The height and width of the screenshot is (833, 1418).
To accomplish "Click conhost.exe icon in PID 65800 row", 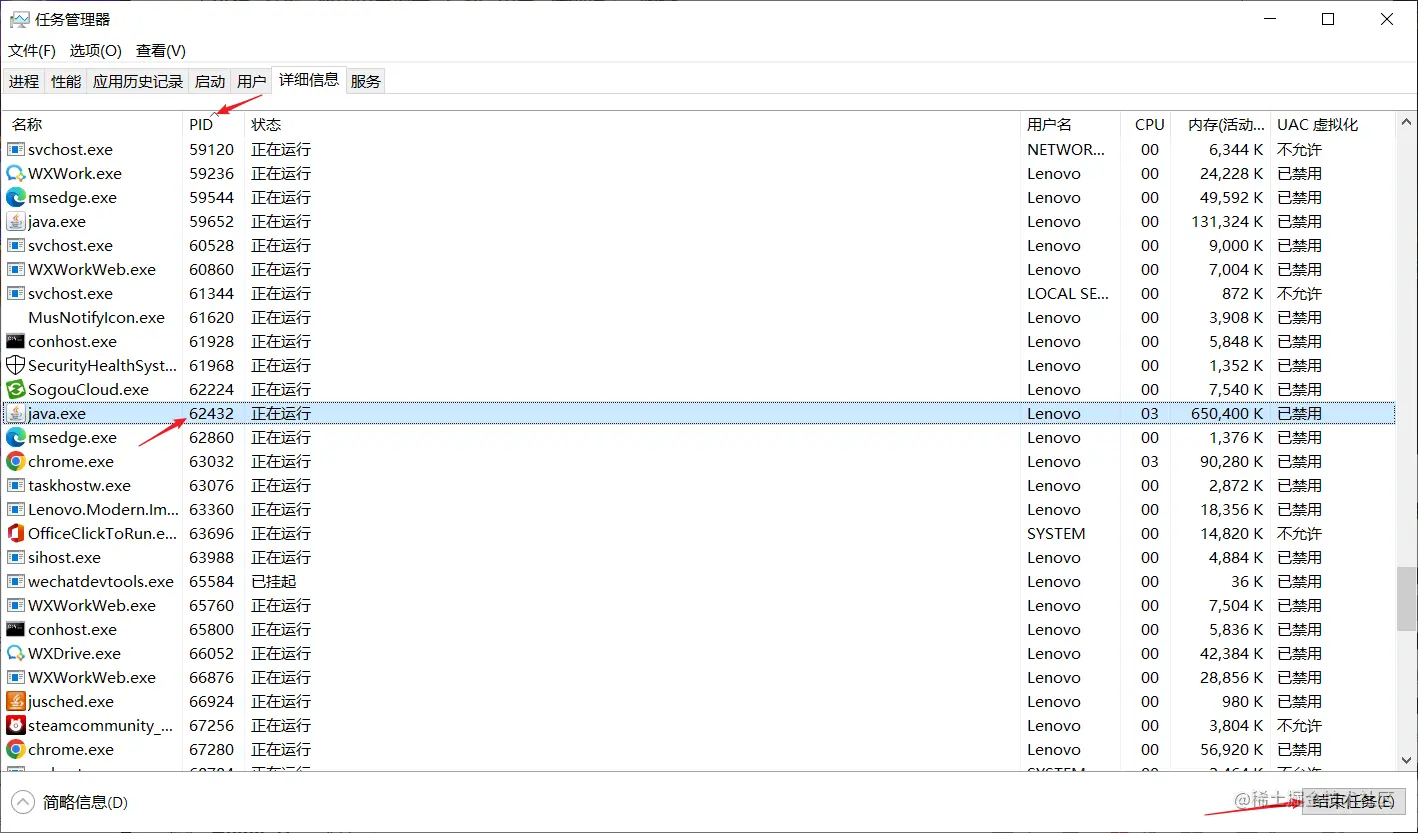I will [x=15, y=629].
